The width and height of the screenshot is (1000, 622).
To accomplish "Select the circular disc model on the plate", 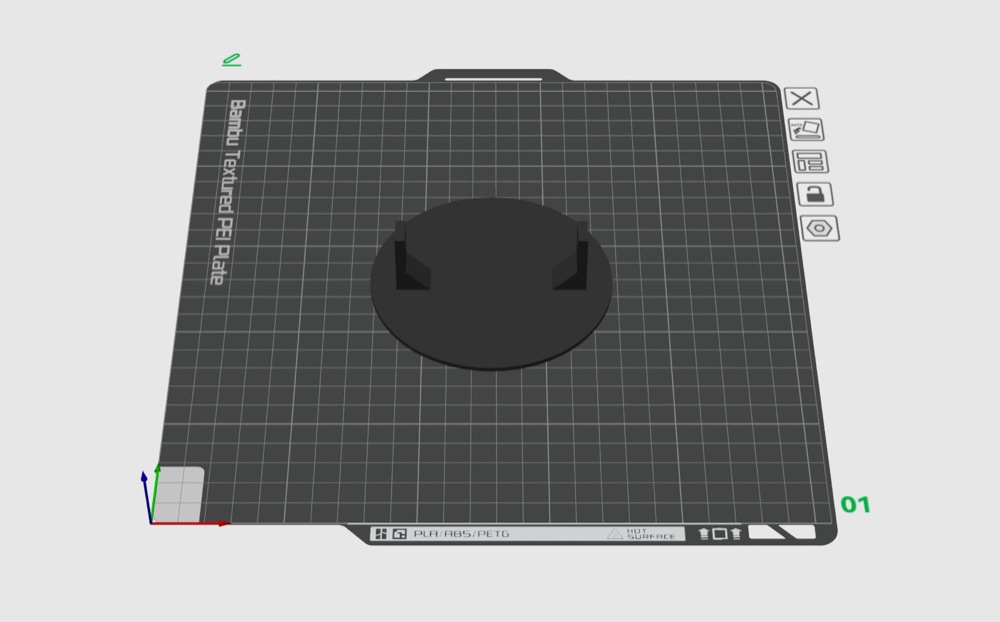I will click(491, 319).
